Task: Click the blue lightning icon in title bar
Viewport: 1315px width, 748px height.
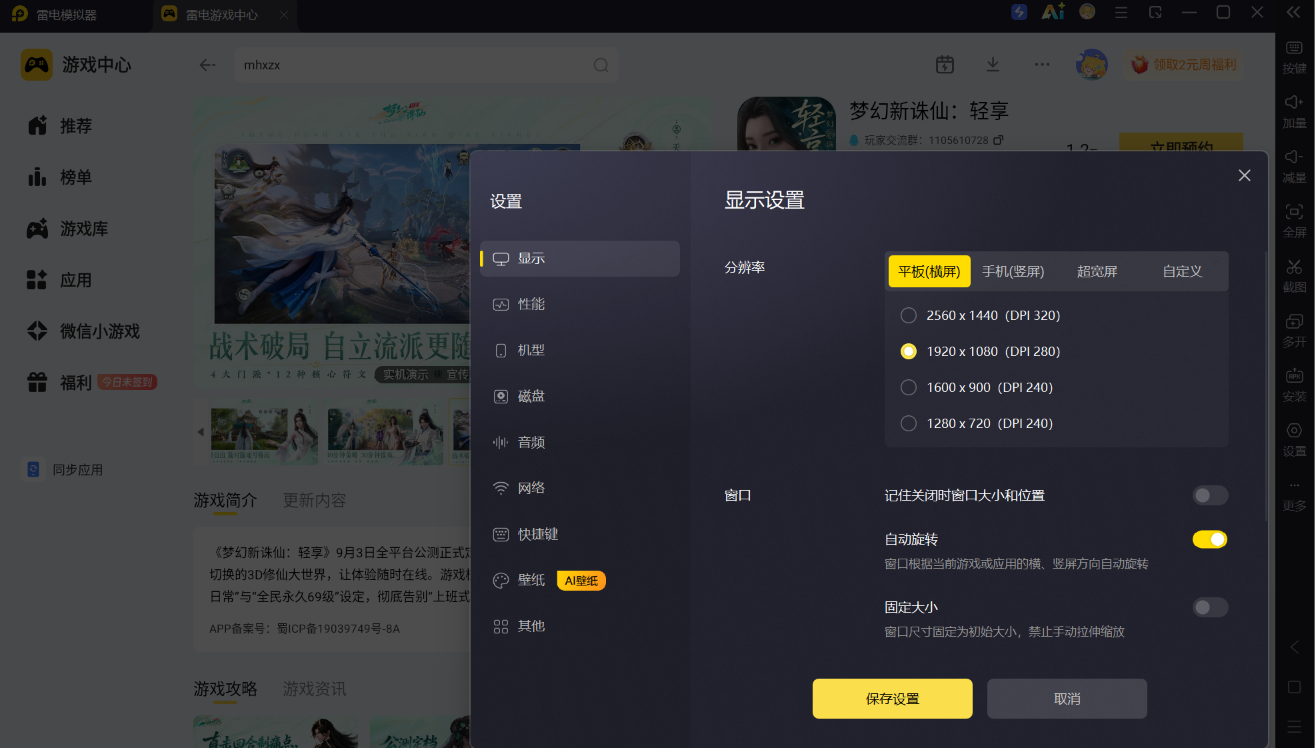Action: point(1019,12)
